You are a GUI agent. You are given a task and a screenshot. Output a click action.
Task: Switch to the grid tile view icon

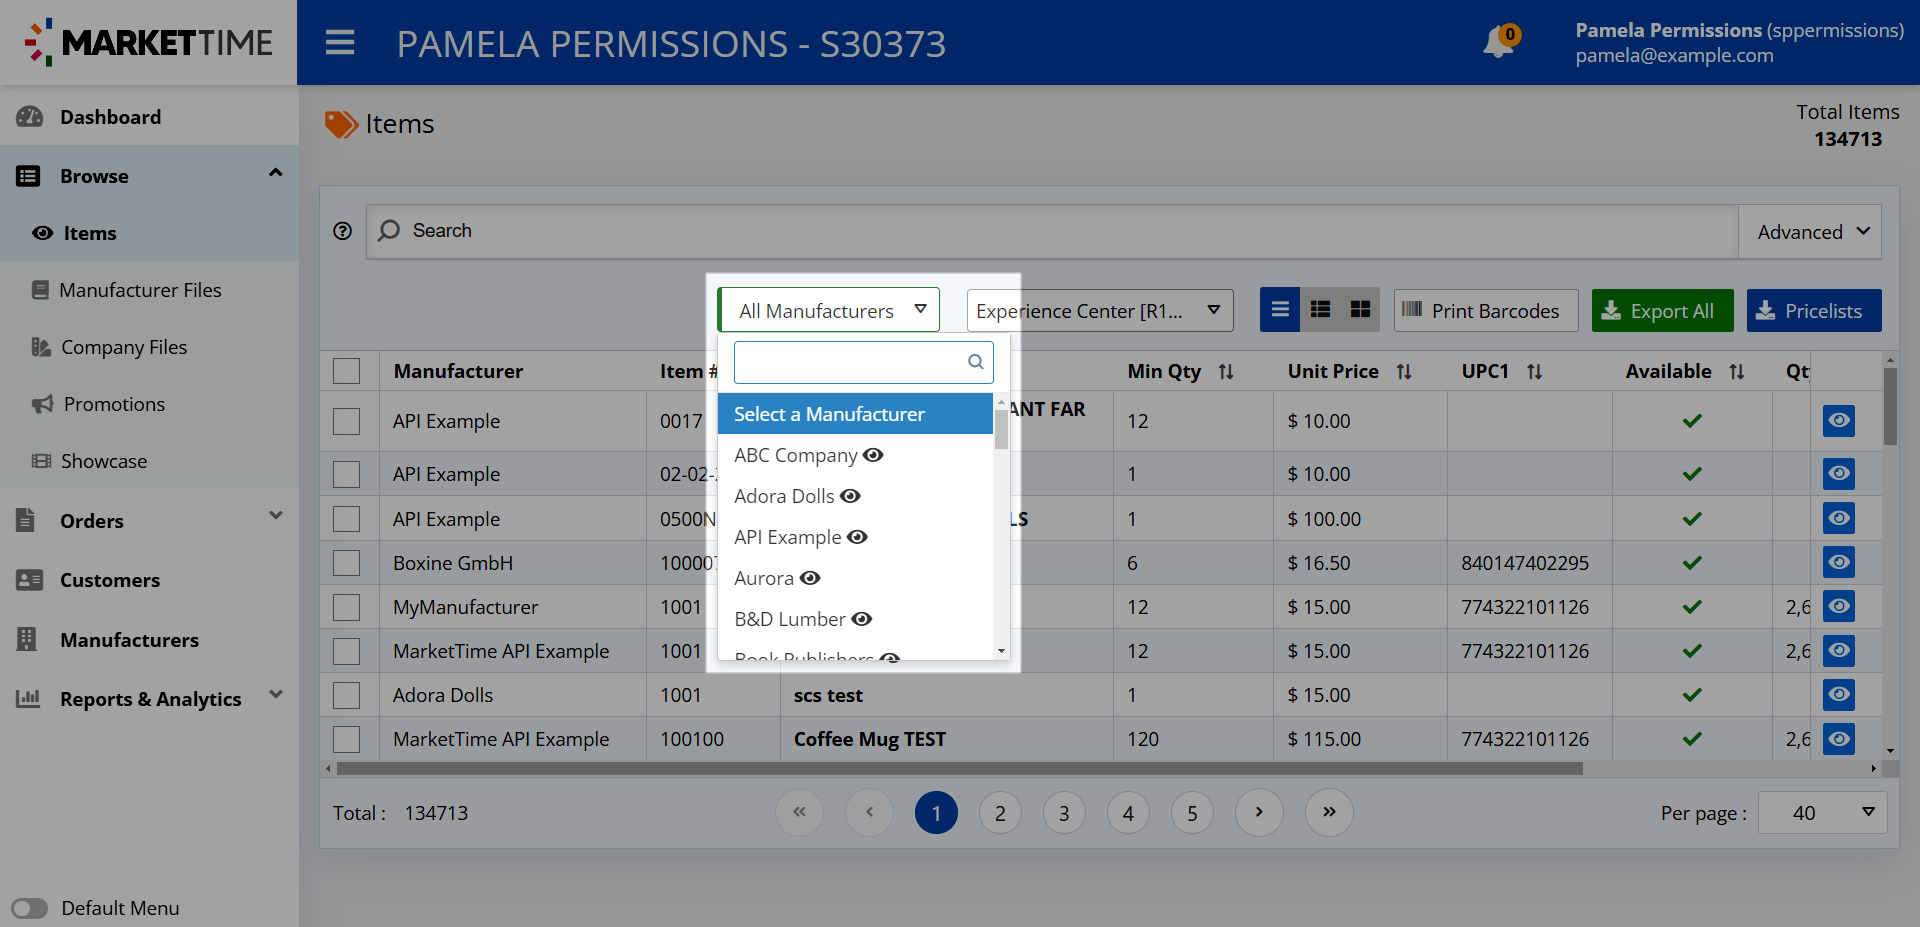click(1360, 310)
